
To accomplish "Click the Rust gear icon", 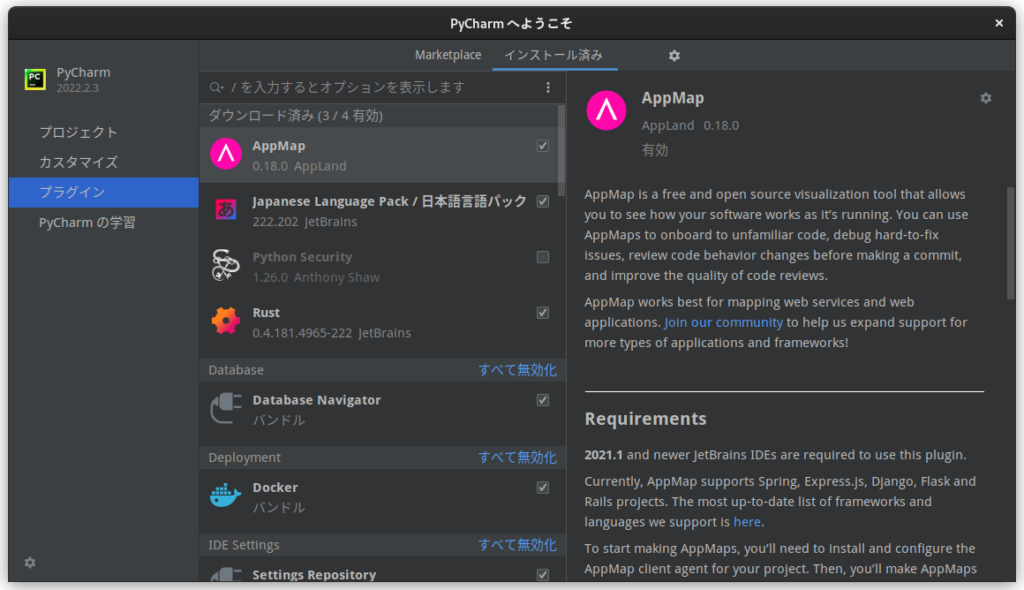I will point(226,321).
